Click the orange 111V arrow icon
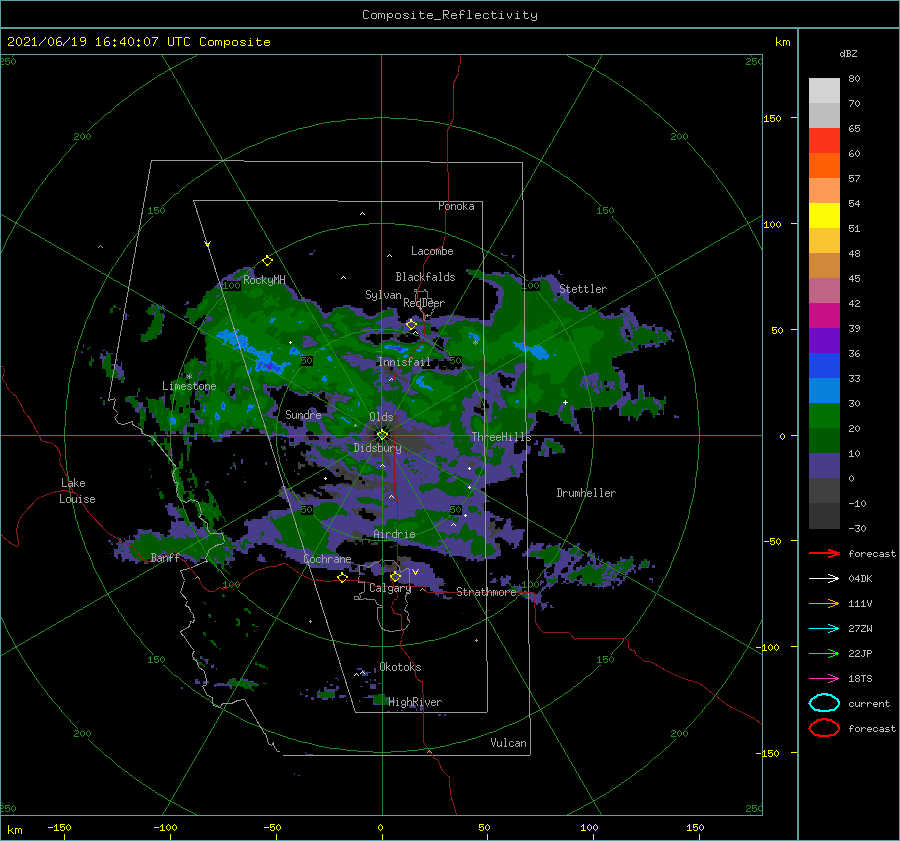The width and height of the screenshot is (900, 841). pyautogui.click(x=824, y=603)
